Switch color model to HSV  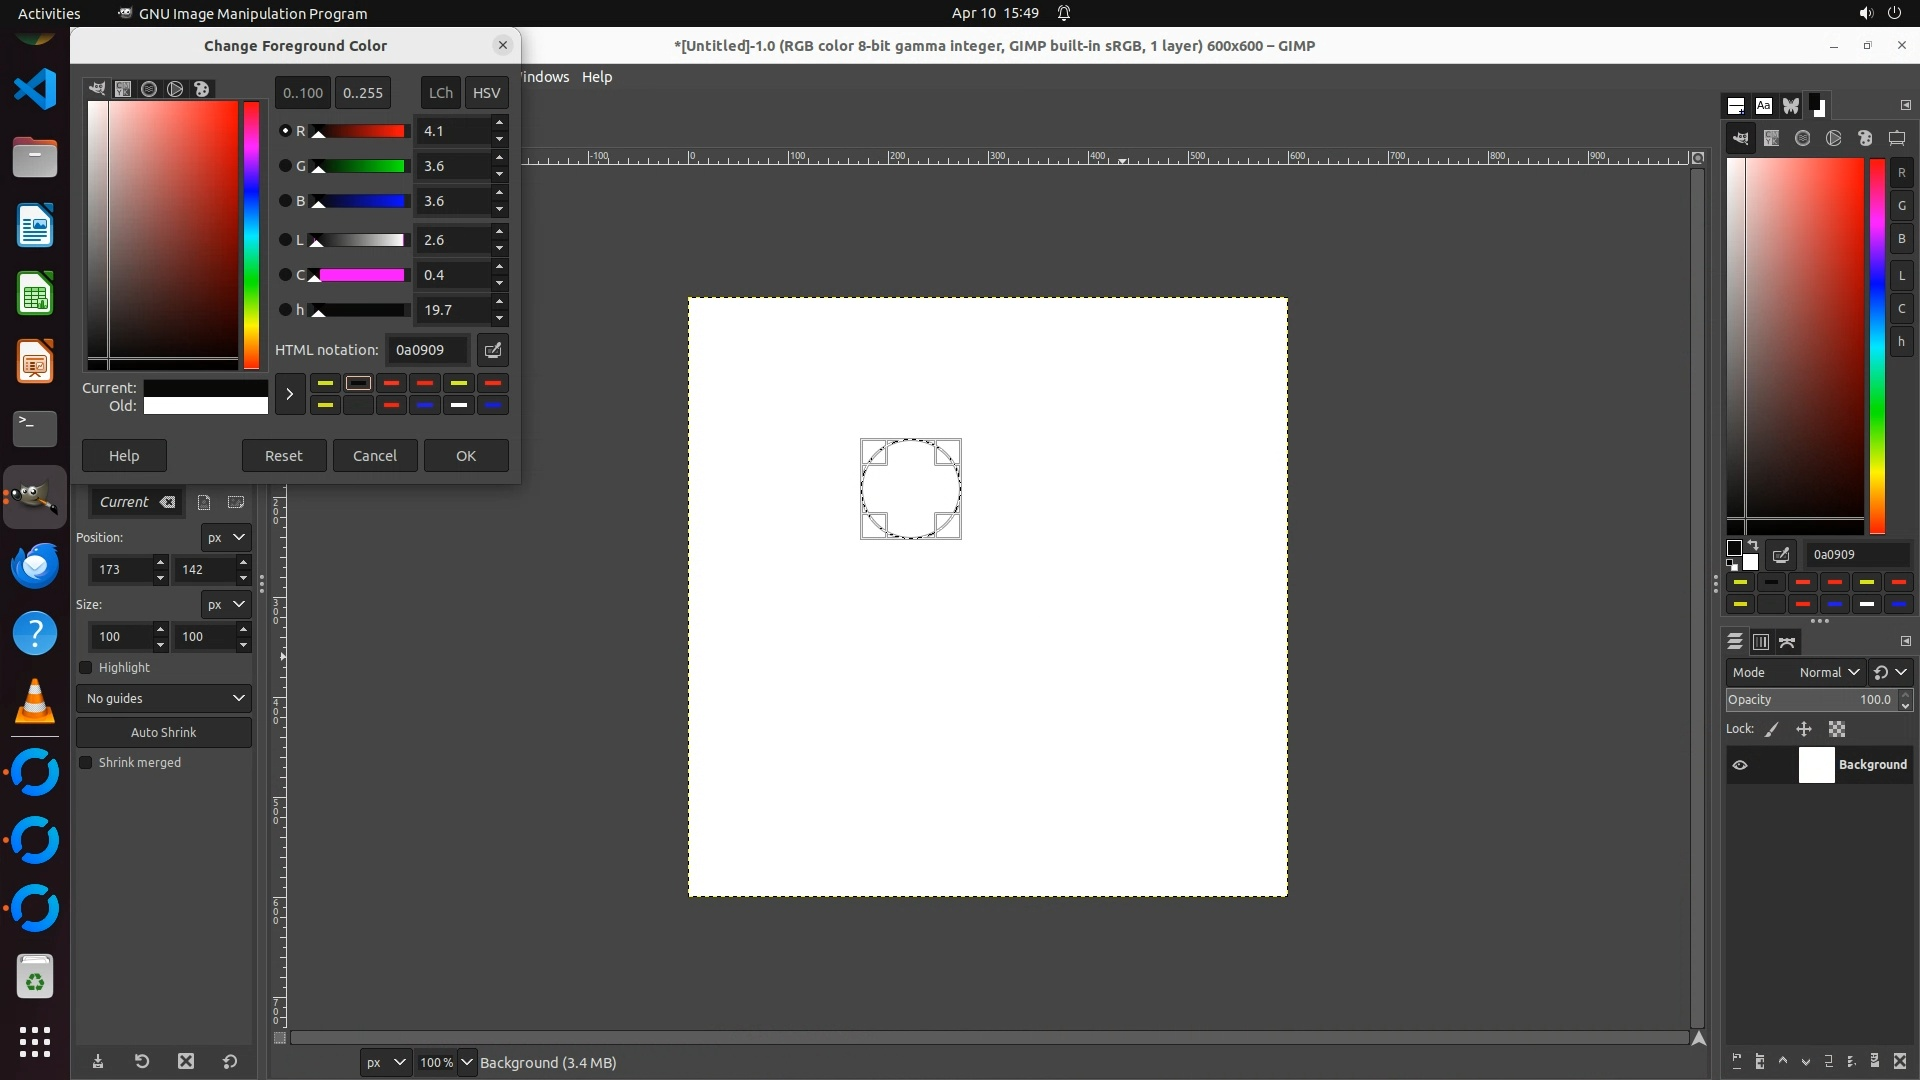click(x=486, y=93)
